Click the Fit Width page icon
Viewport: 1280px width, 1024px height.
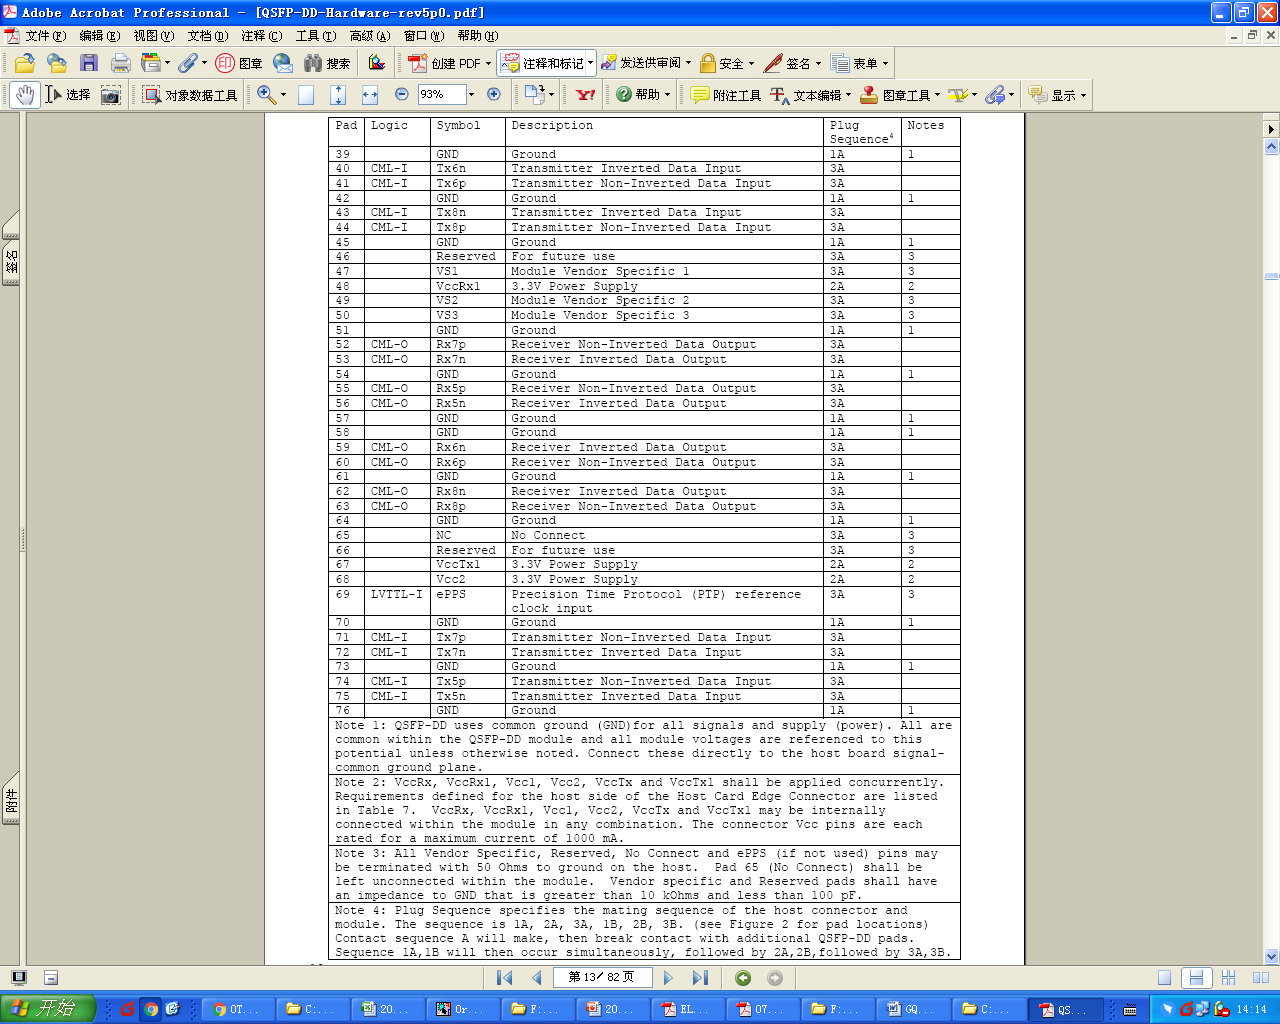[370, 95]
